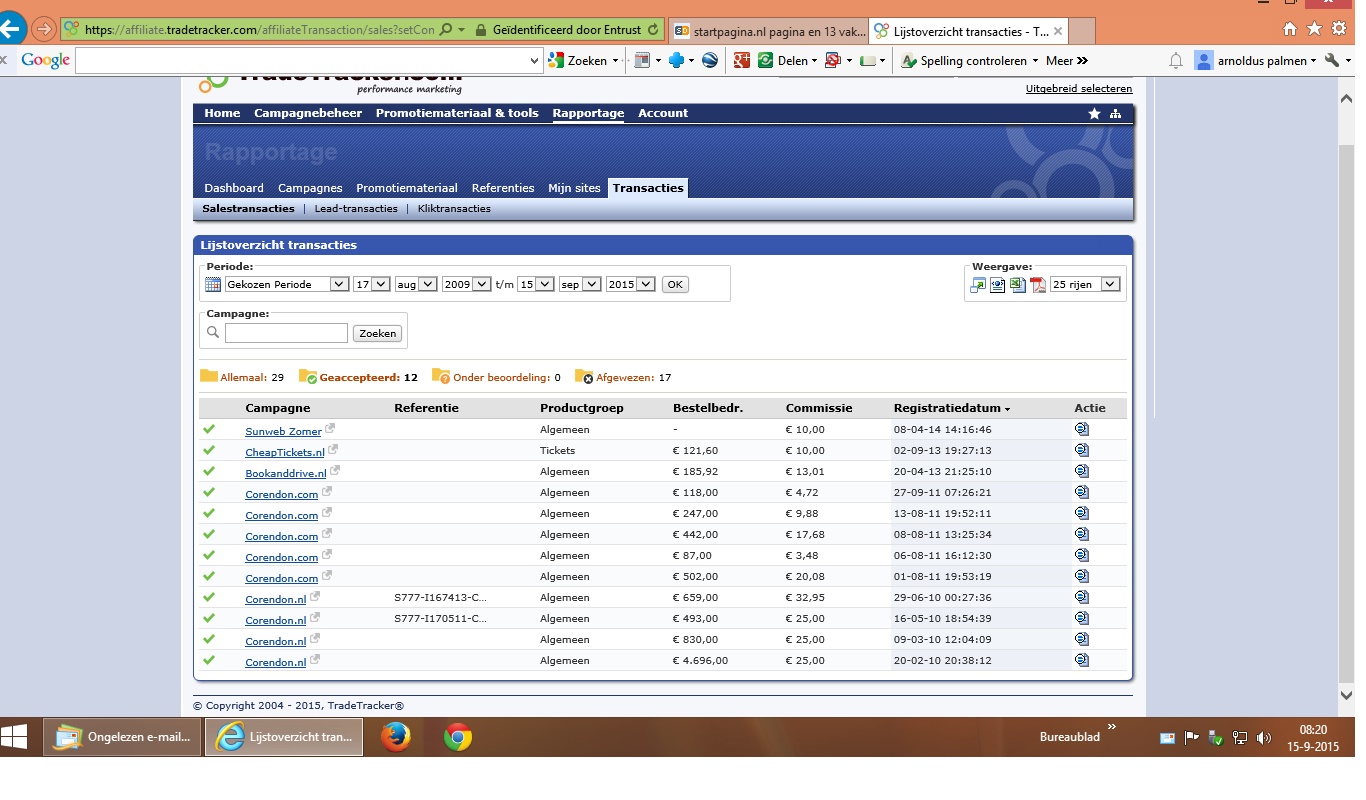Open Campagnebeheer menu
Viewport: 1366px width, 800px height.
(308, 113)
